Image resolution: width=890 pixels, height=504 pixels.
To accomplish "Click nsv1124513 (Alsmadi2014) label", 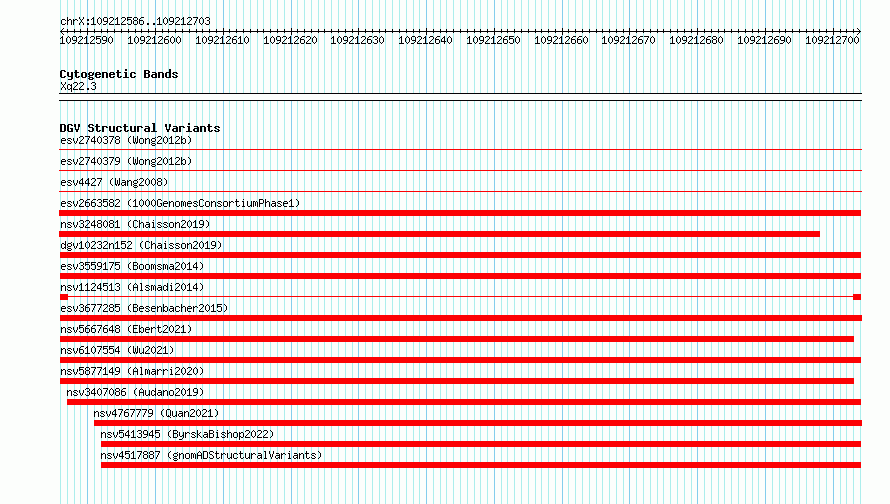I will (x=132, y=287).
